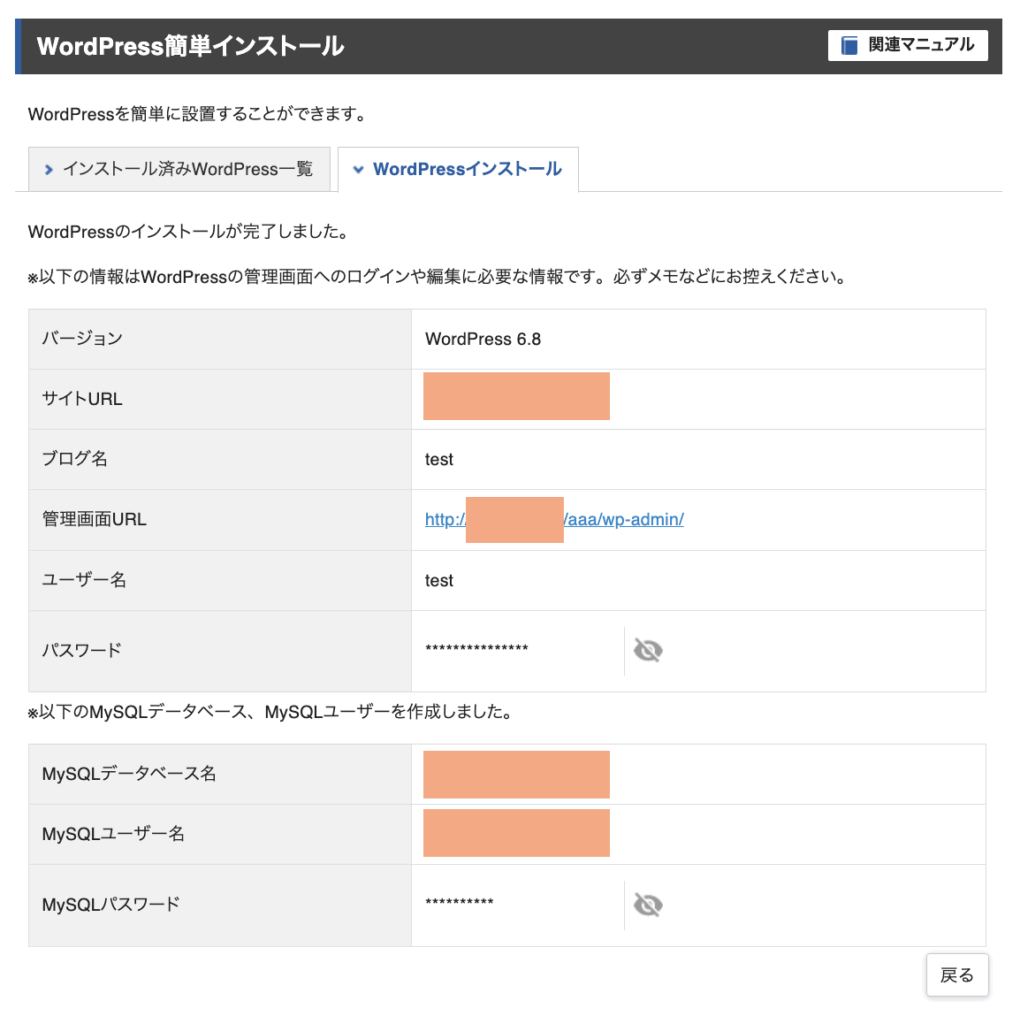Reveal the MySQLパスワード with eye icon
This screenshot has height=1024, width=1020.
[x=648, y=905]
